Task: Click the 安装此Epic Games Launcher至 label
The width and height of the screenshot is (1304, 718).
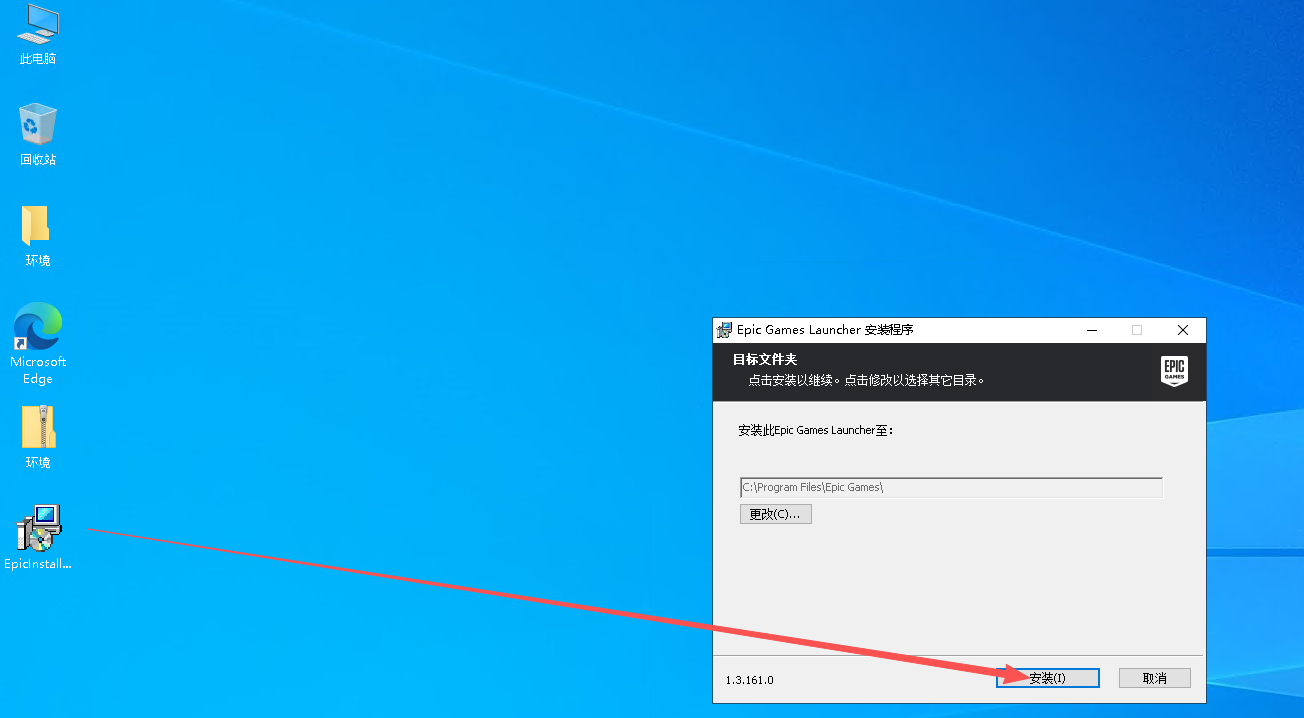Action: 815,430
